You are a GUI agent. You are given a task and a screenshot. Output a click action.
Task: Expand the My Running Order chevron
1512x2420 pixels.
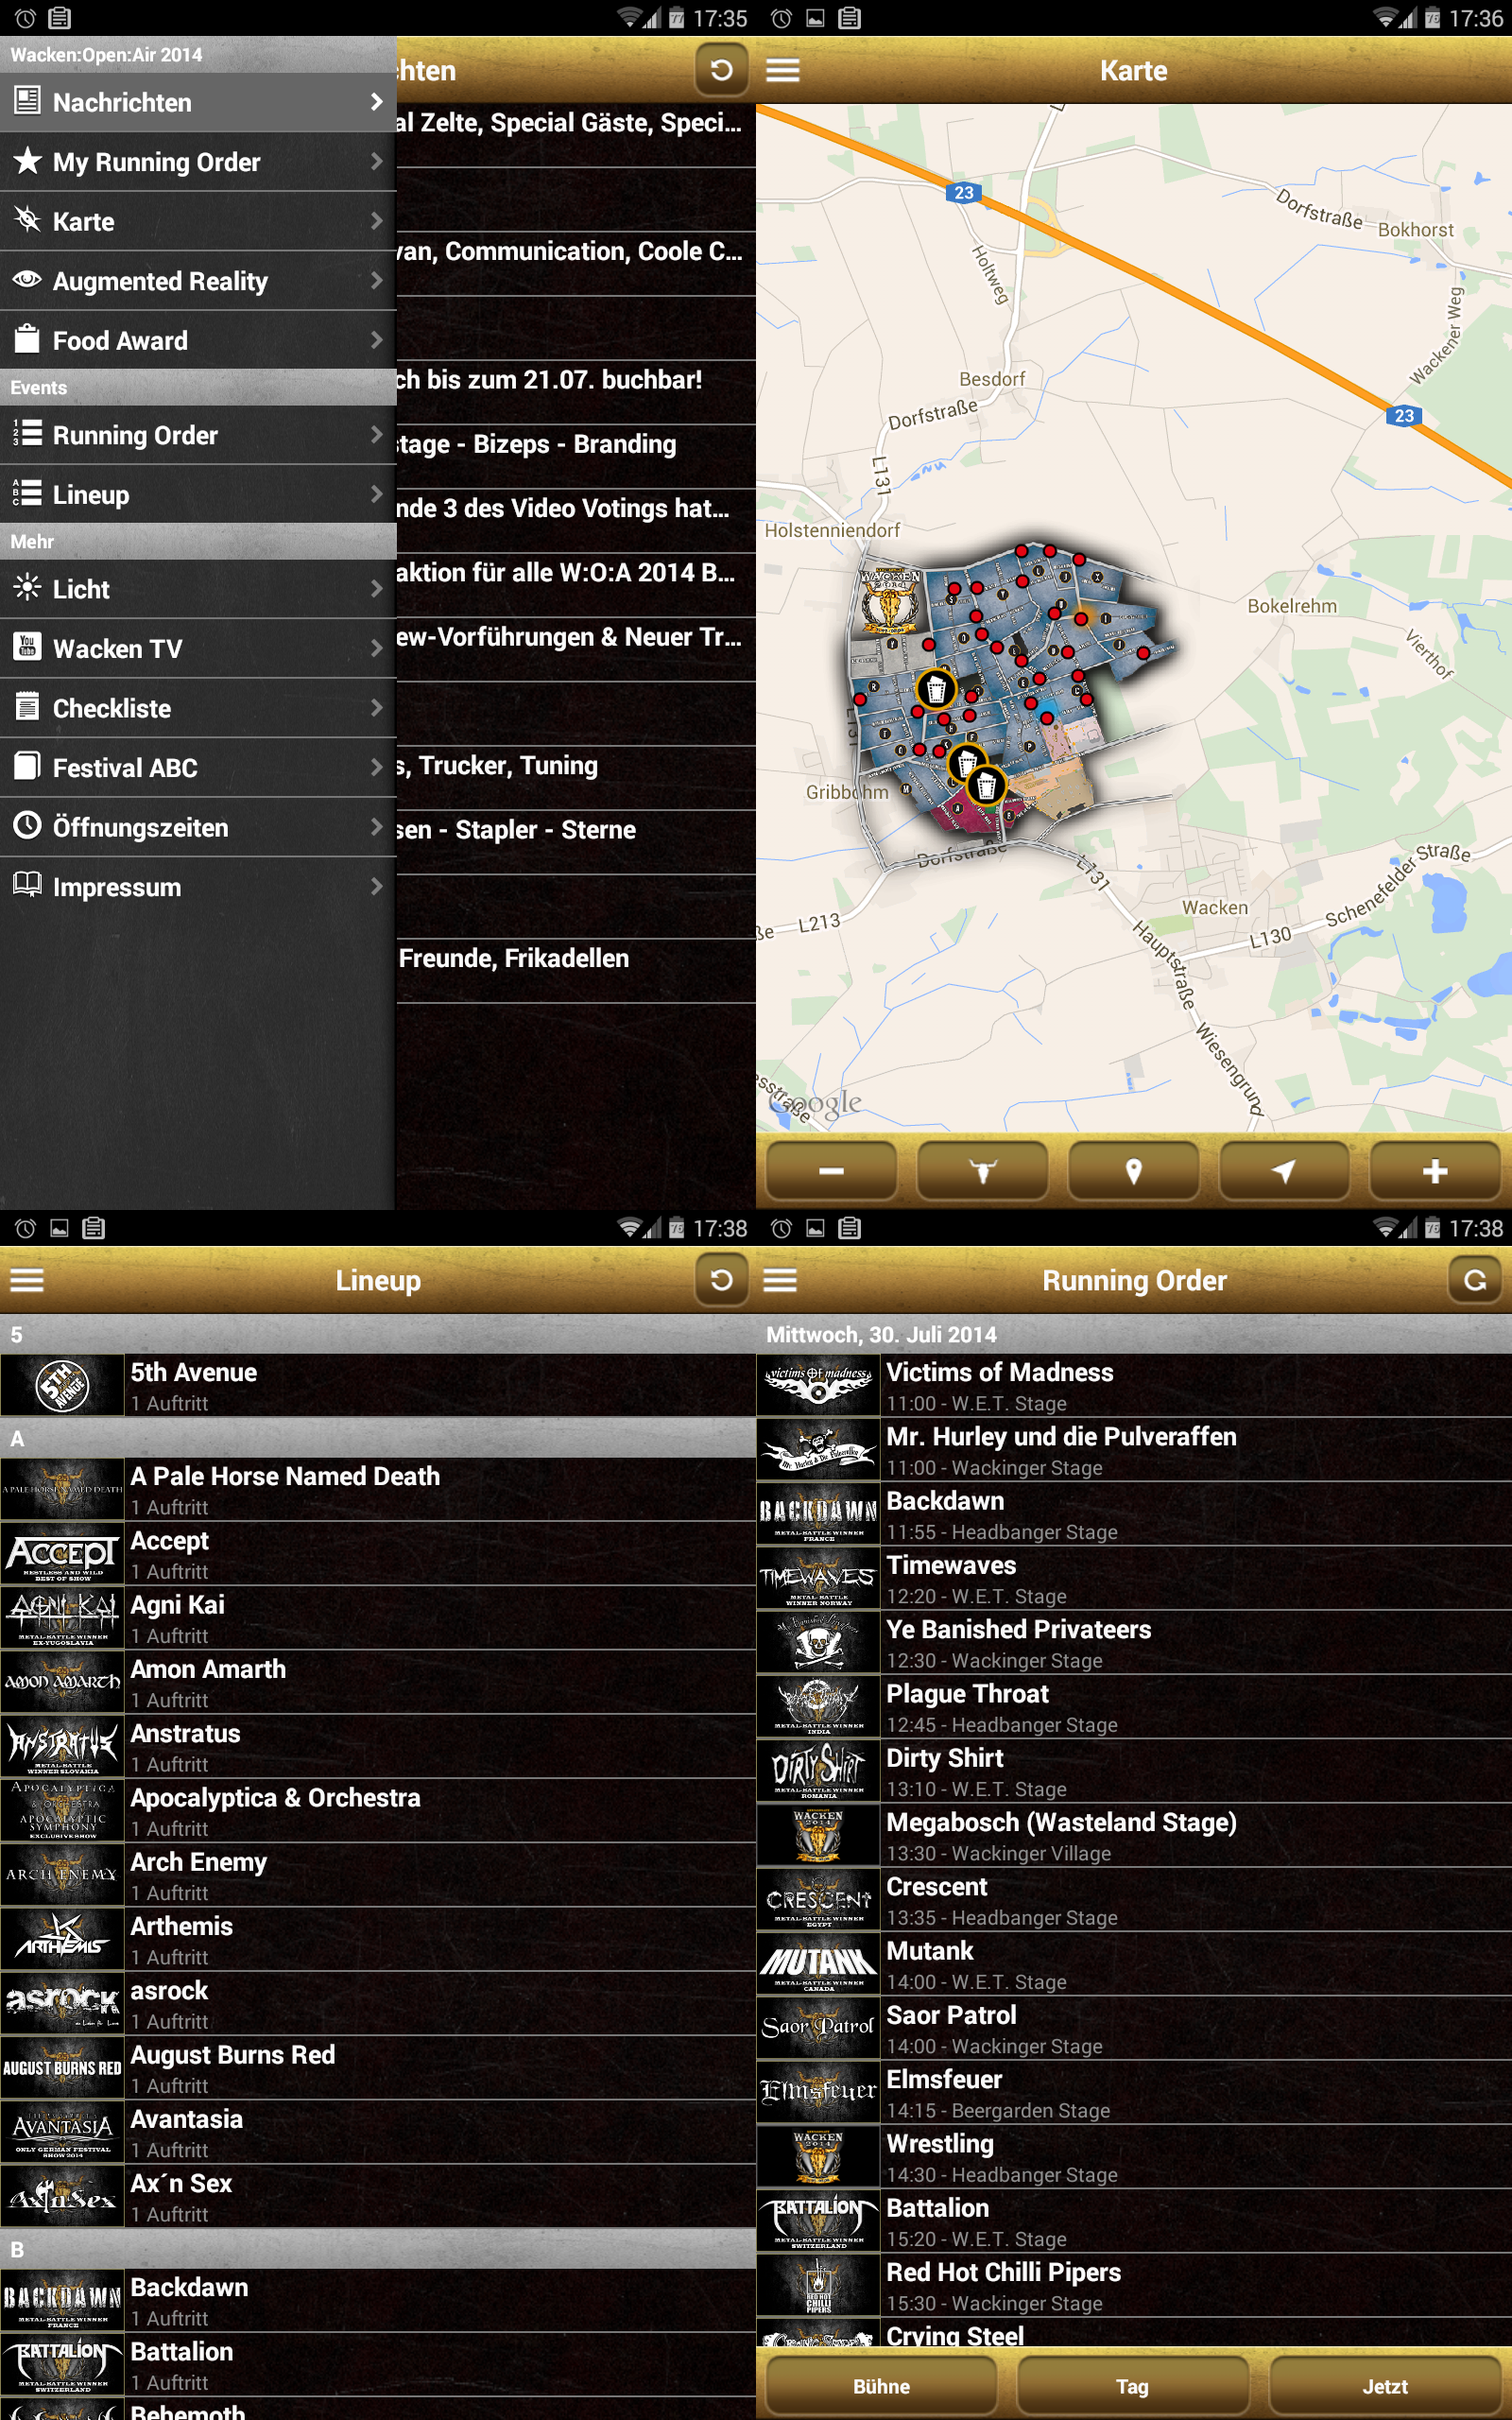[x=376, y=160]
